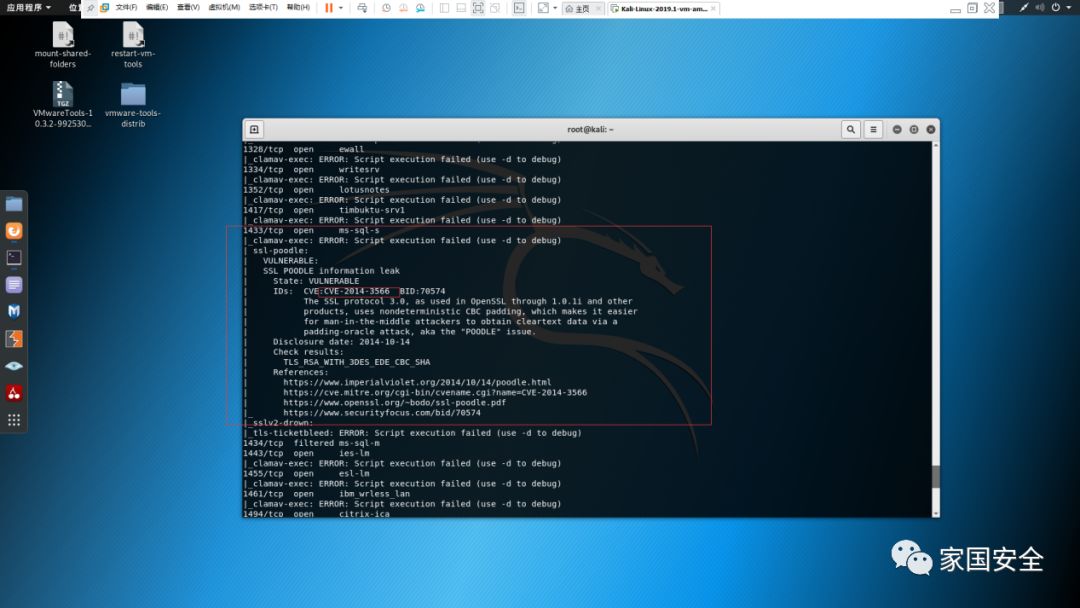Click the imperialviolet.org poodle.html reference URL
Image resolution: width=1080 pixels, height=608 pixels.
[x=417, y=382]
